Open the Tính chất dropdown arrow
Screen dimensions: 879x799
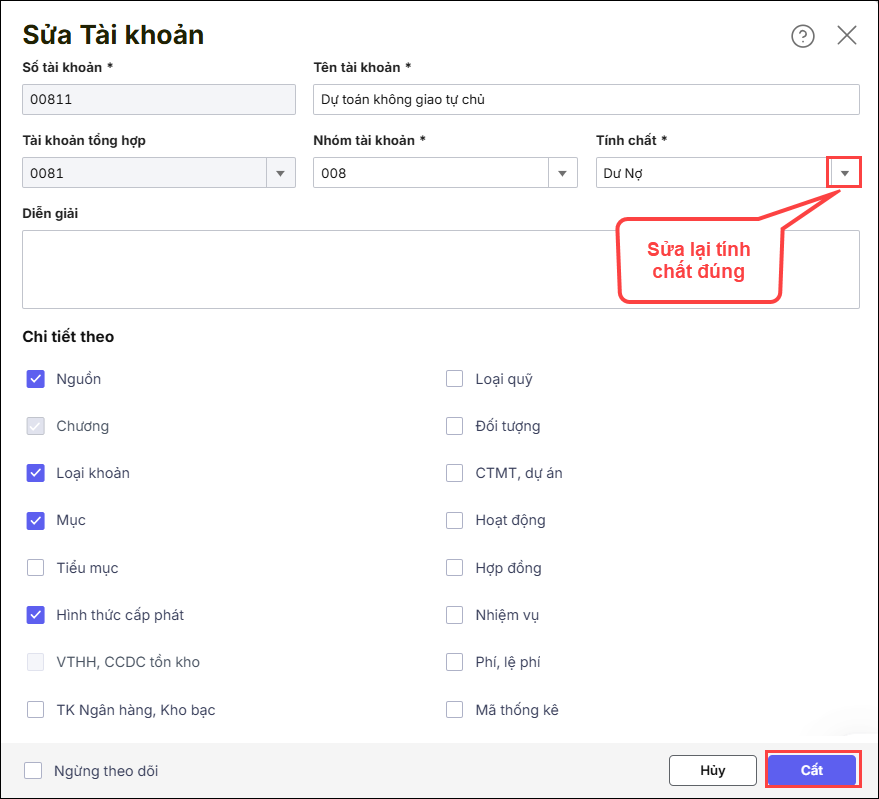pos(845,173)
